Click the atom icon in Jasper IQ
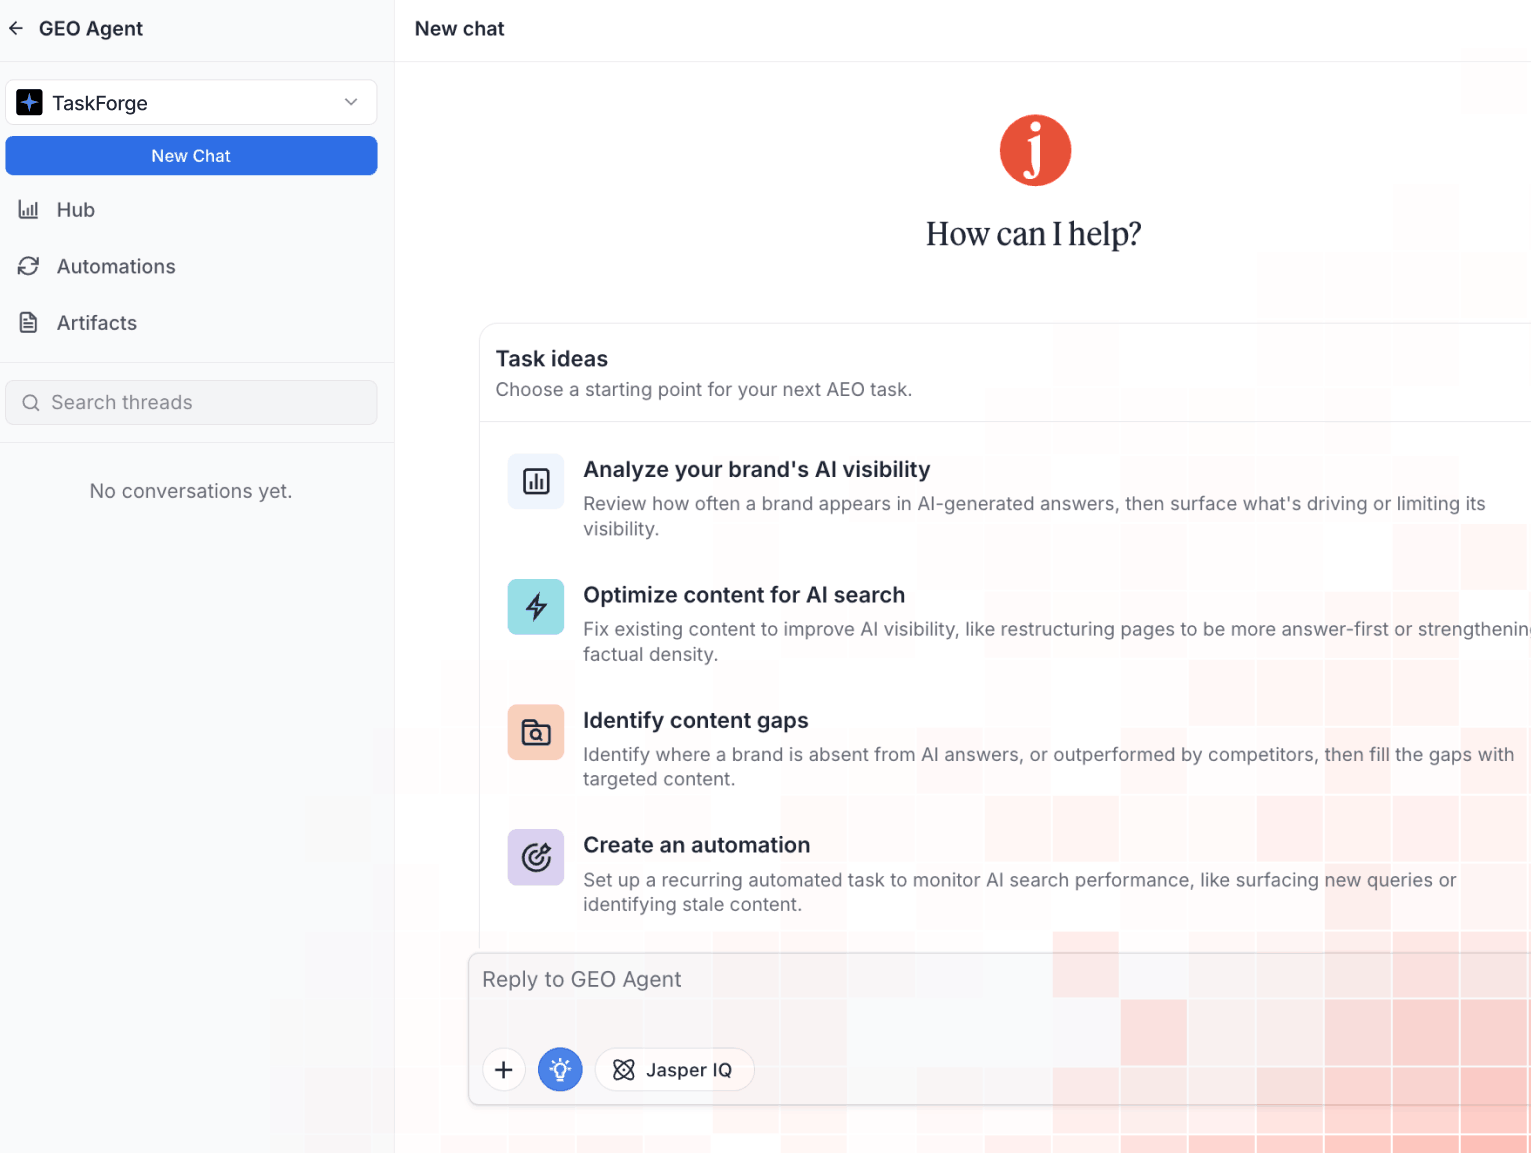Viewport: 1531px width, 1153px height. 624,1070
